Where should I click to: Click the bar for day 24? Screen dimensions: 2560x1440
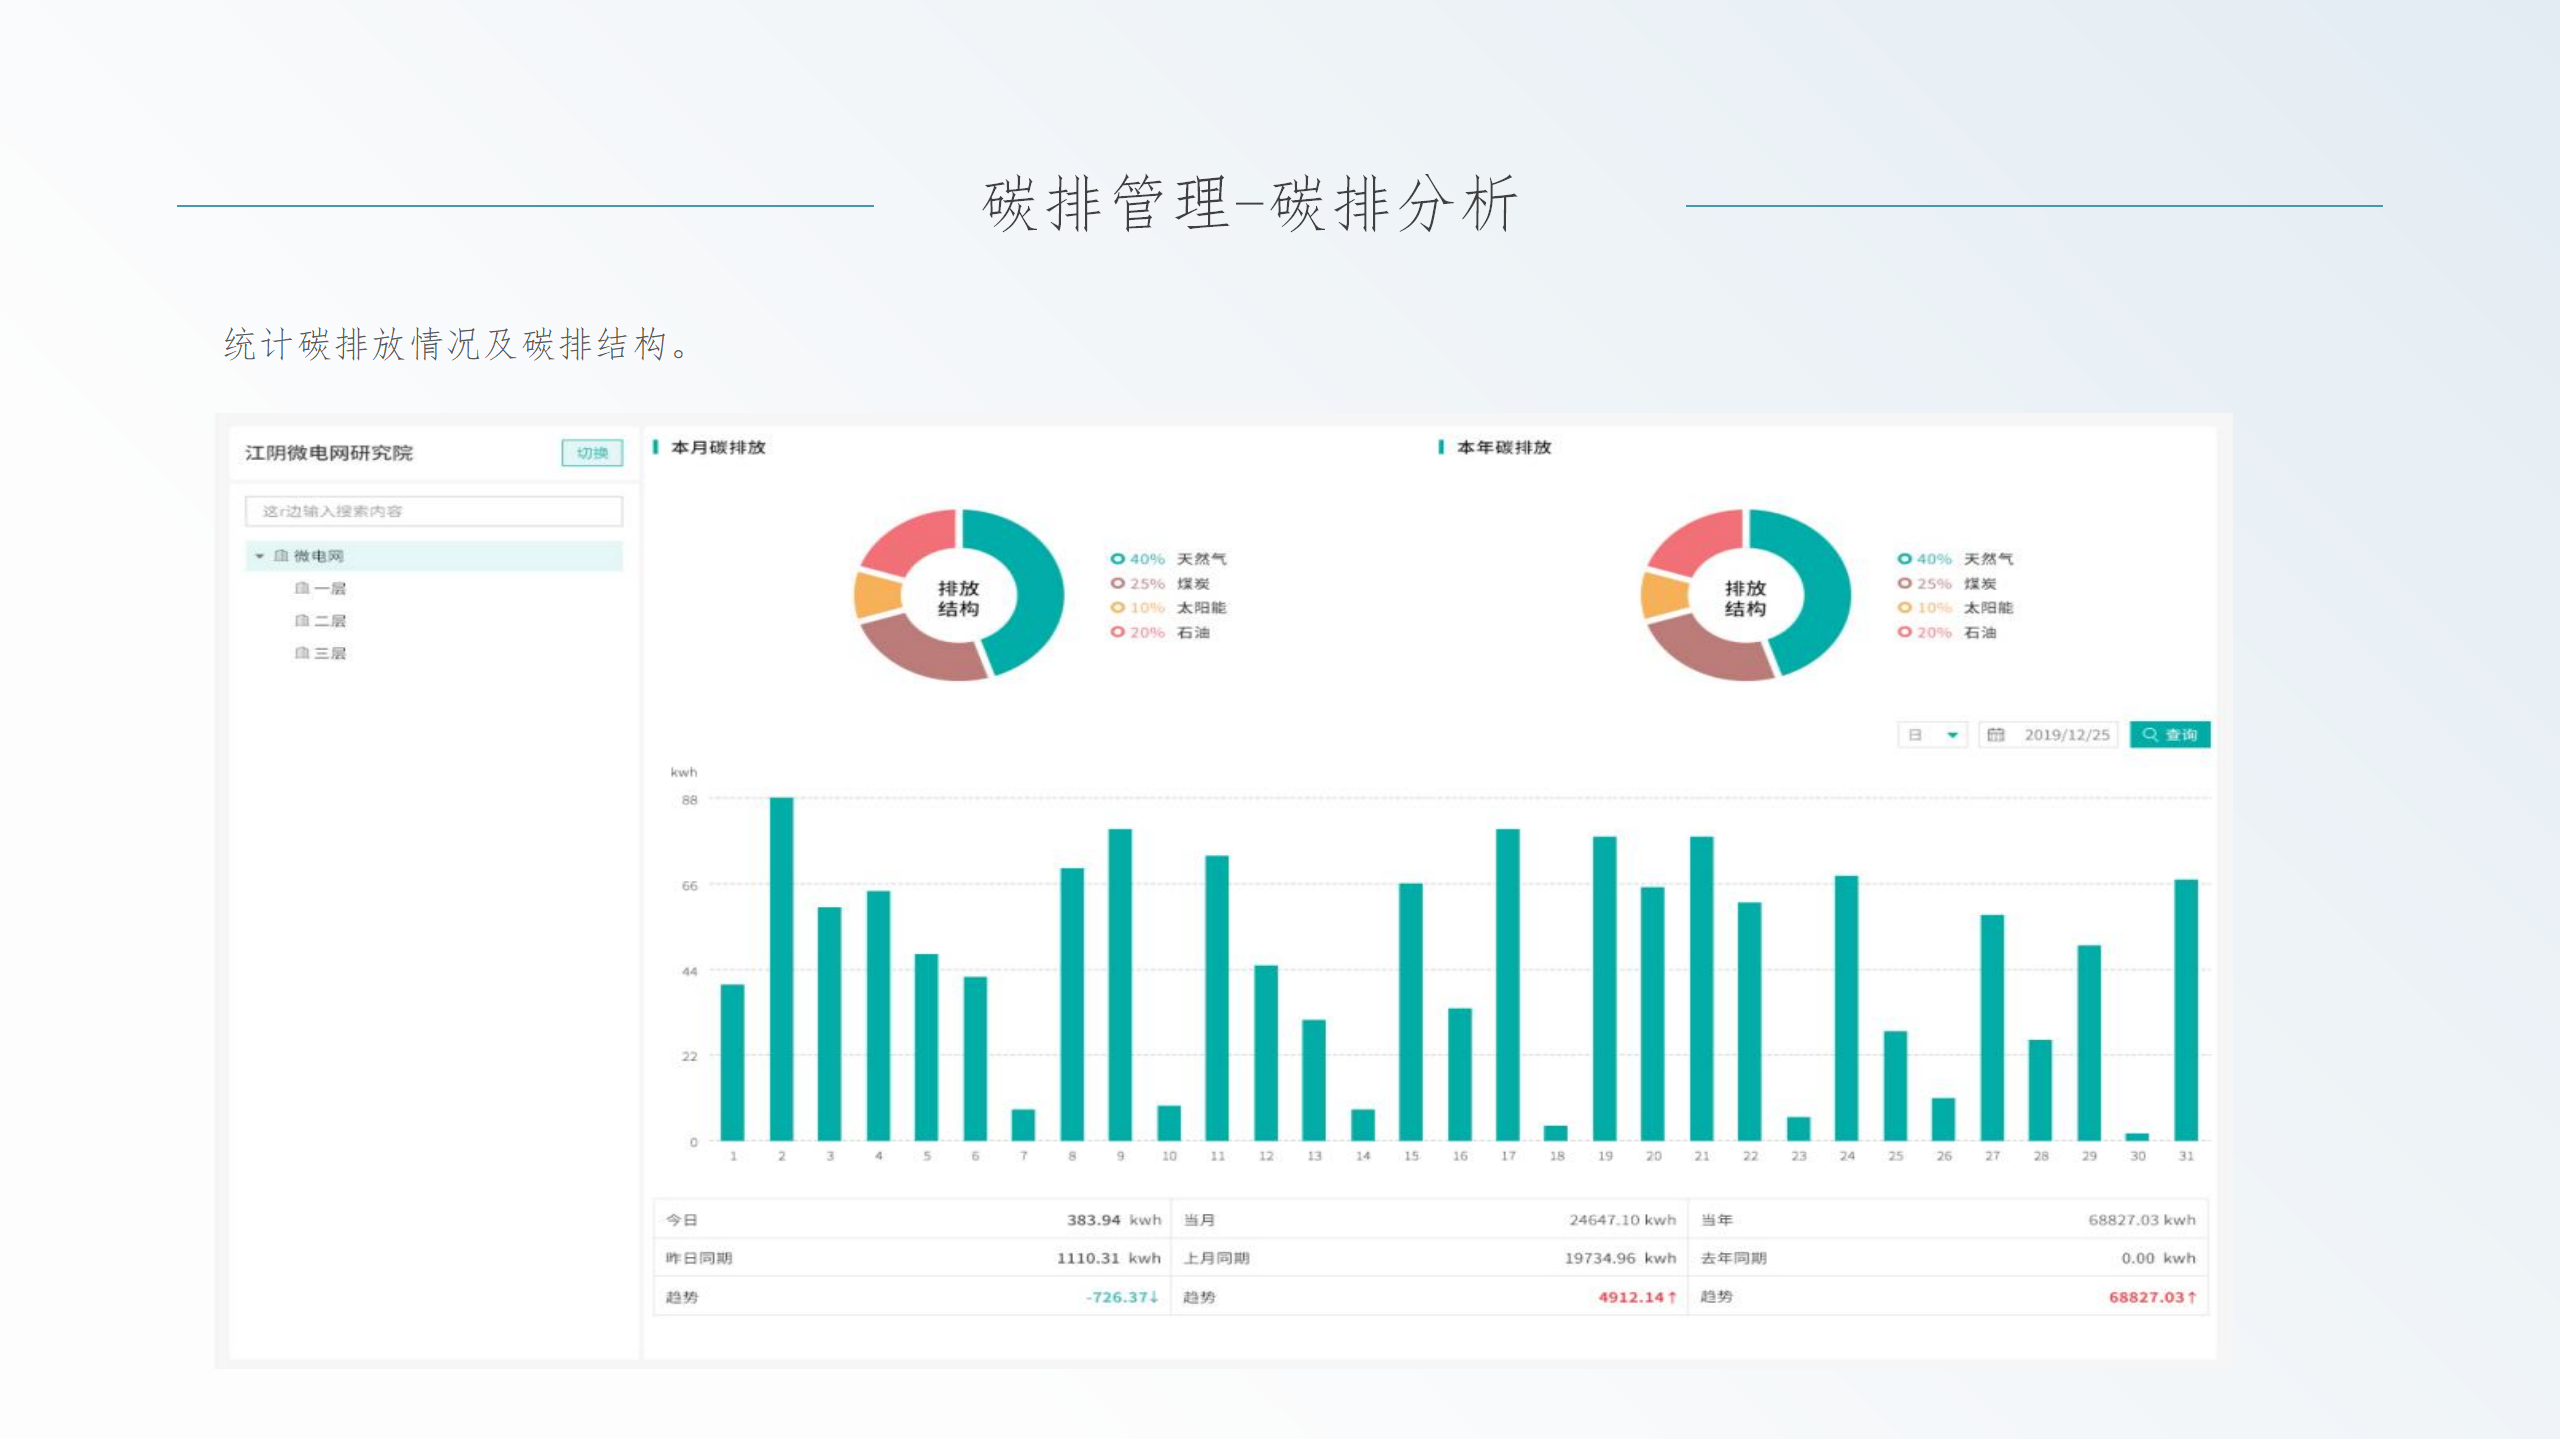coord(1847,1008)
